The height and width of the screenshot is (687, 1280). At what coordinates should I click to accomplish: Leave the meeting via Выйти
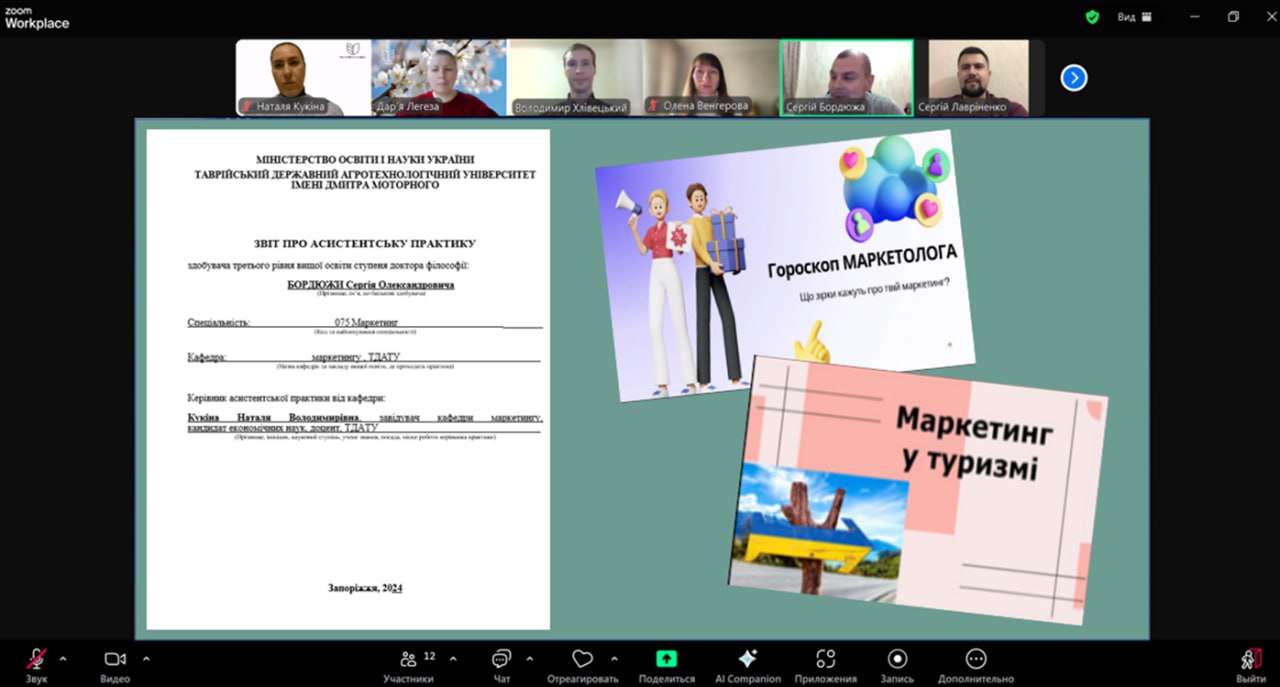pos(1250,660)
